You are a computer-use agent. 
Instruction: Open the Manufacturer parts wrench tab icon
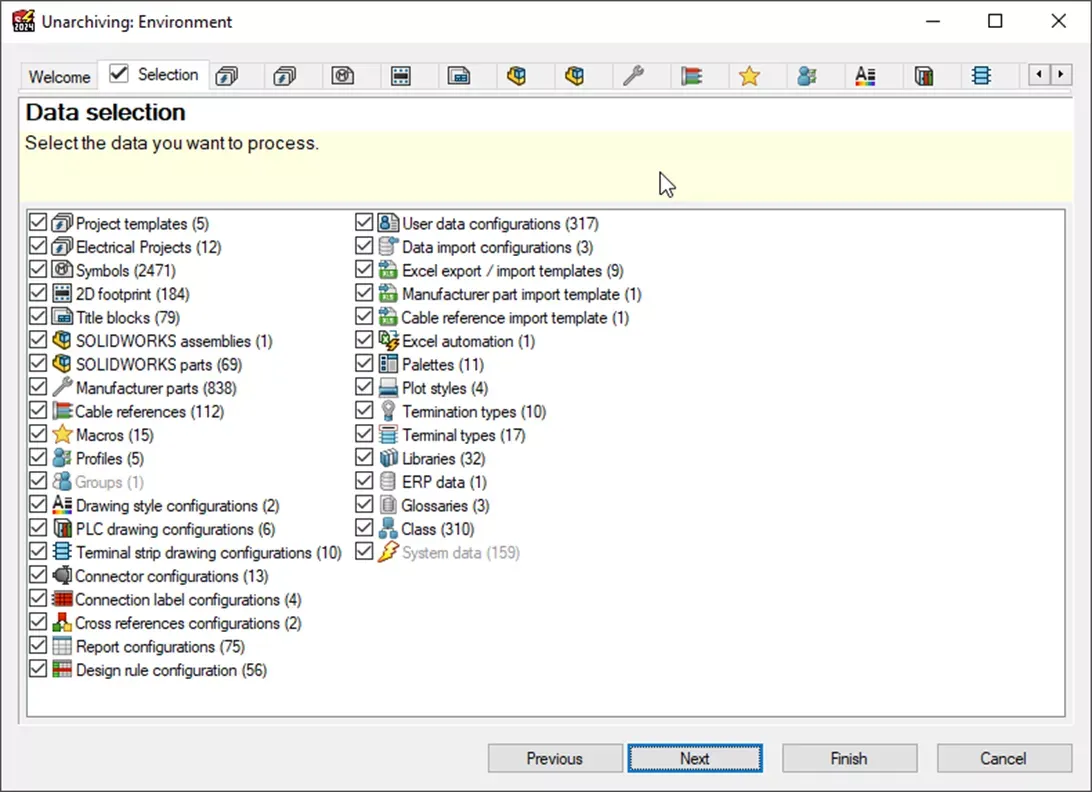pos(633,75)
